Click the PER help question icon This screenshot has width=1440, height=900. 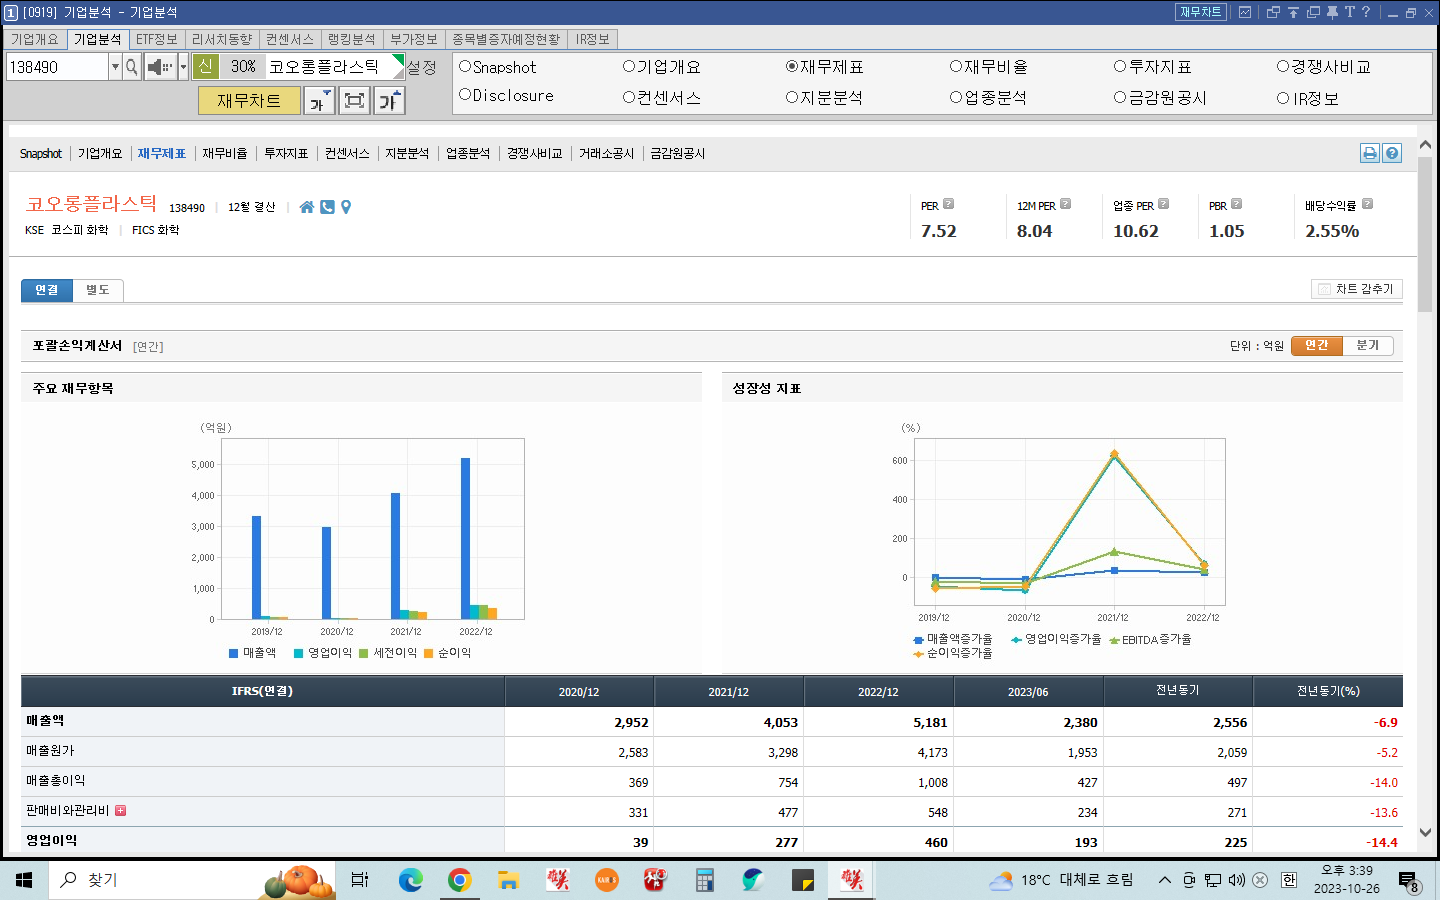pos(949,204)
